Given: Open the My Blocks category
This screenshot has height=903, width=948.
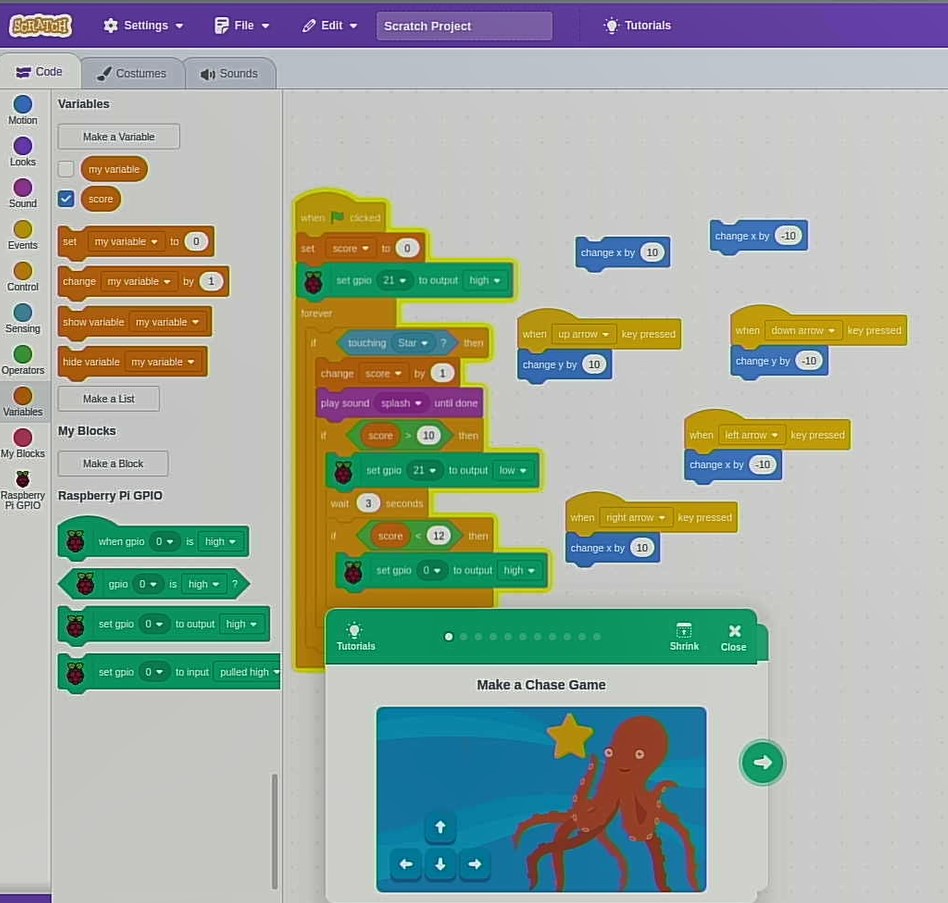Looking at the screenshot, I should [23, 444].
